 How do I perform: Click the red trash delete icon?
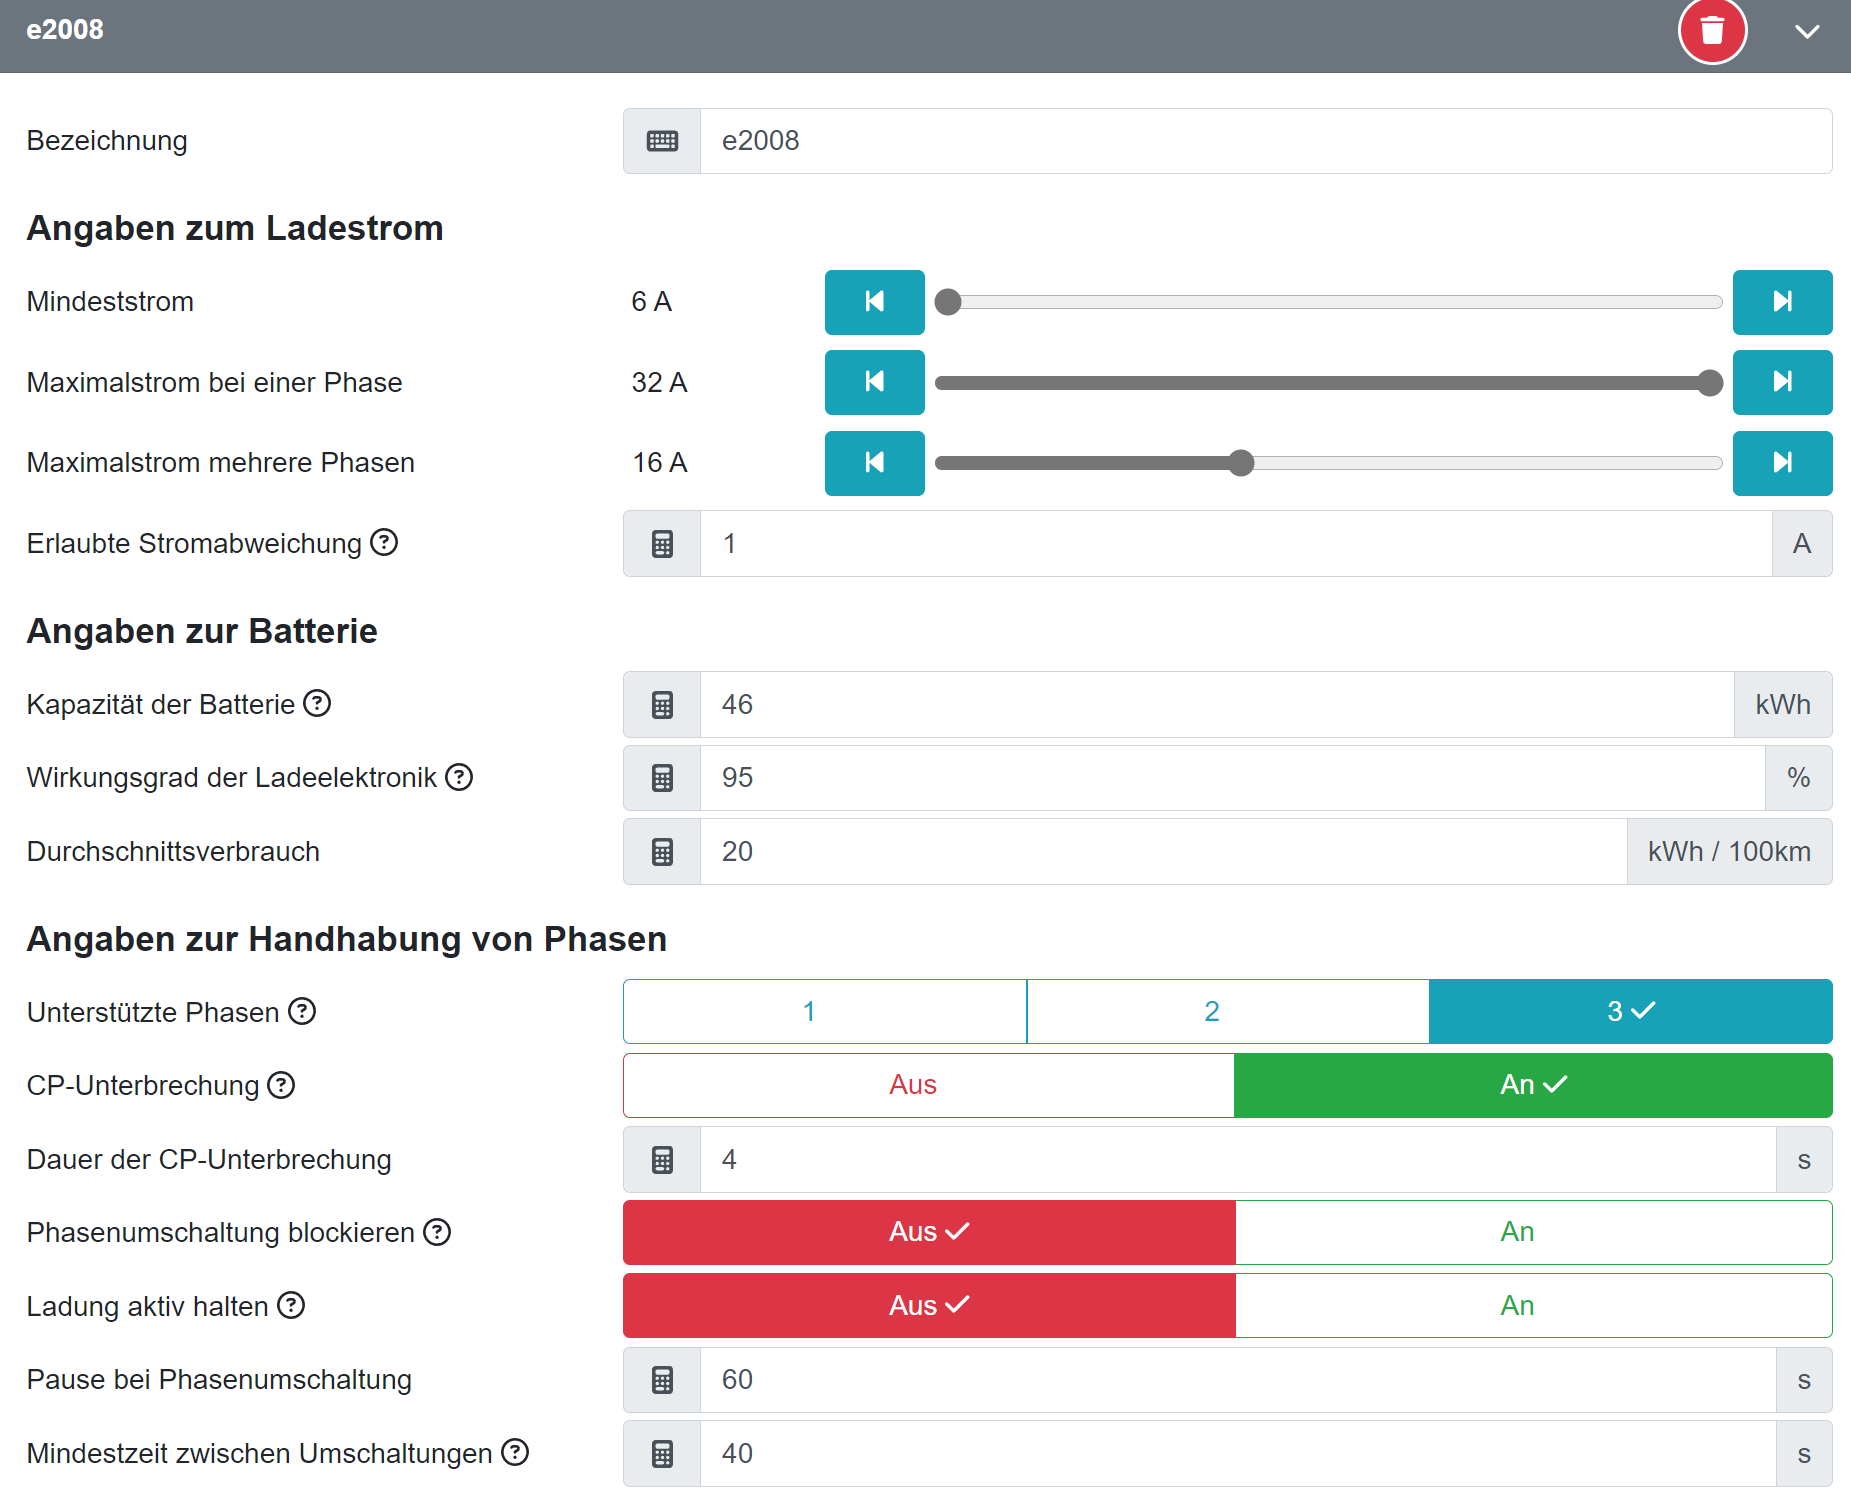pyautogui.click(x=1712, y=30)
